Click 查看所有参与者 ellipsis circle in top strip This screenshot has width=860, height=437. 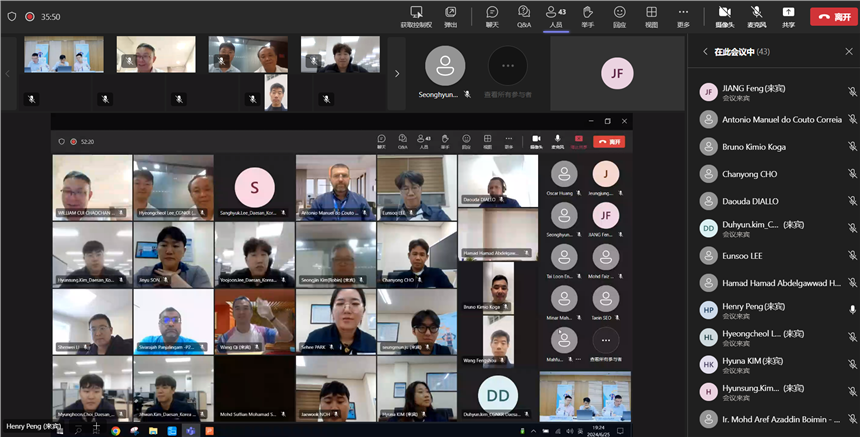[508, 66]
